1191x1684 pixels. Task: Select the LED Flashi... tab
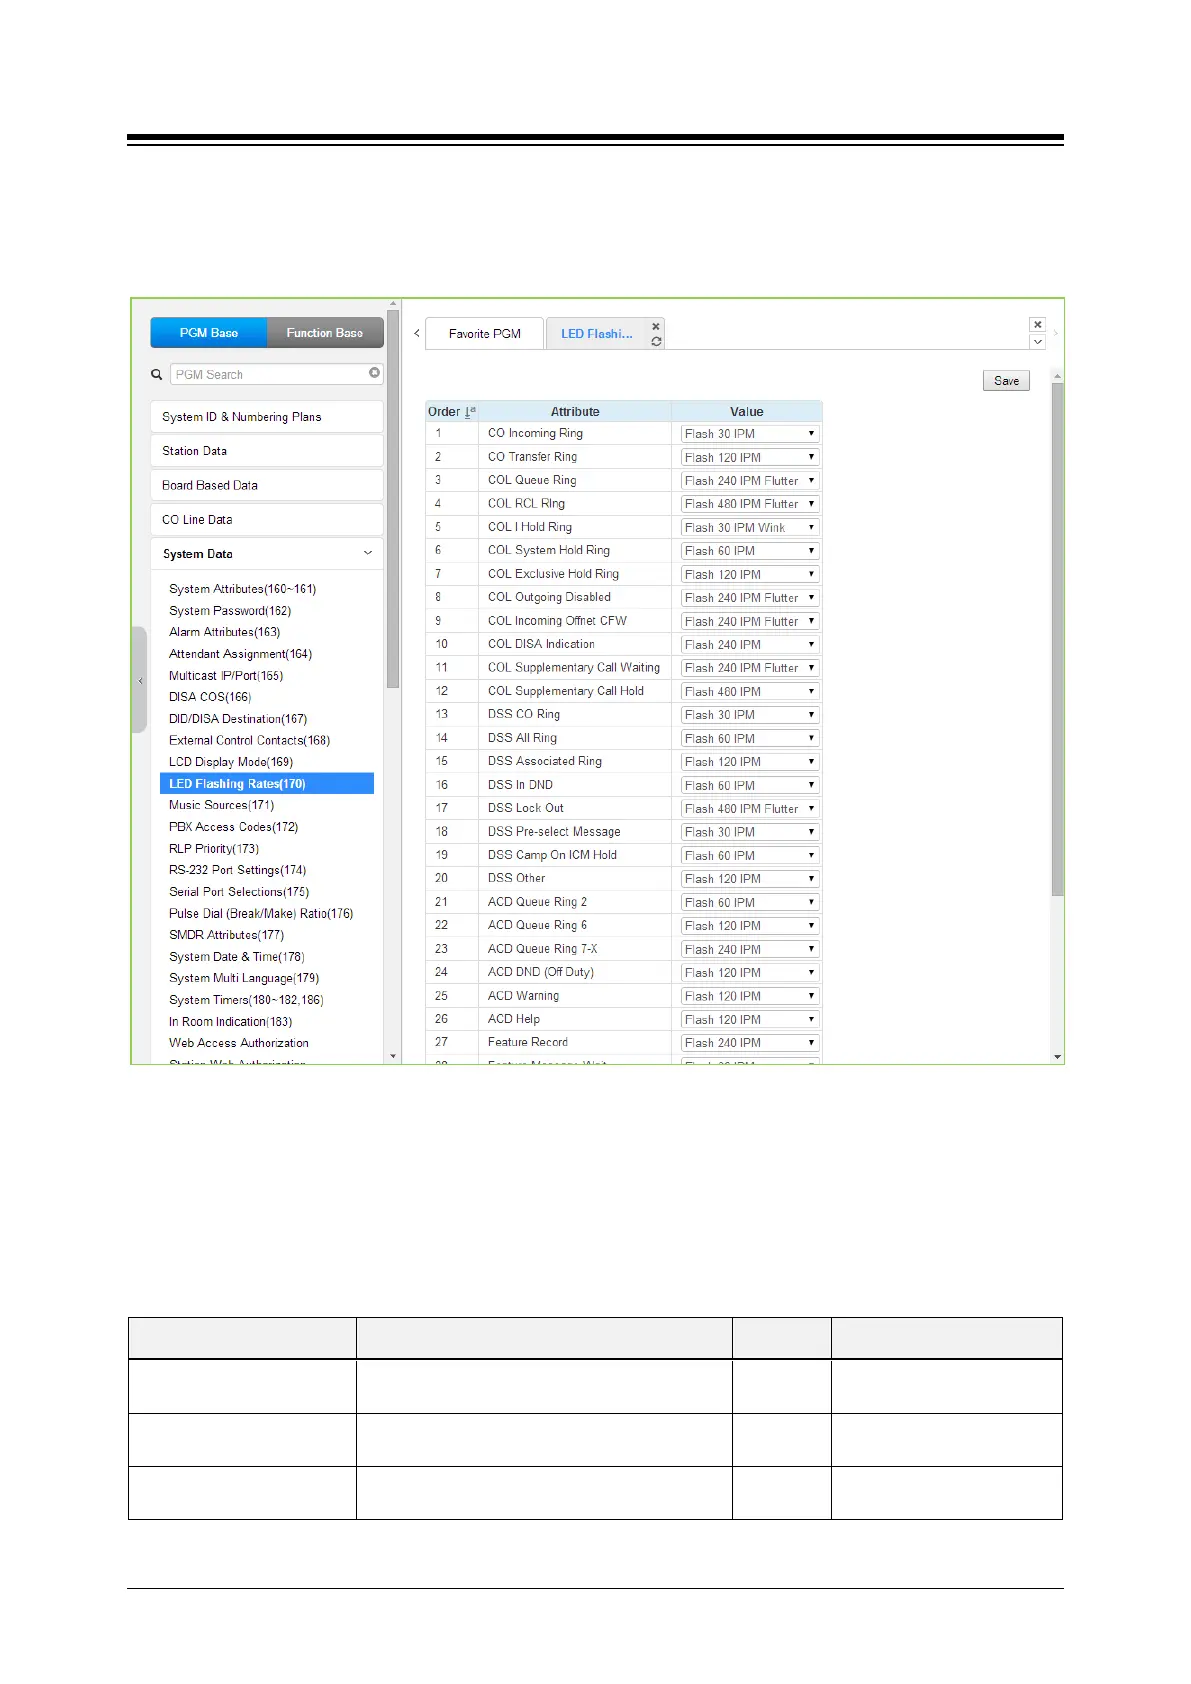click(597, 334)
